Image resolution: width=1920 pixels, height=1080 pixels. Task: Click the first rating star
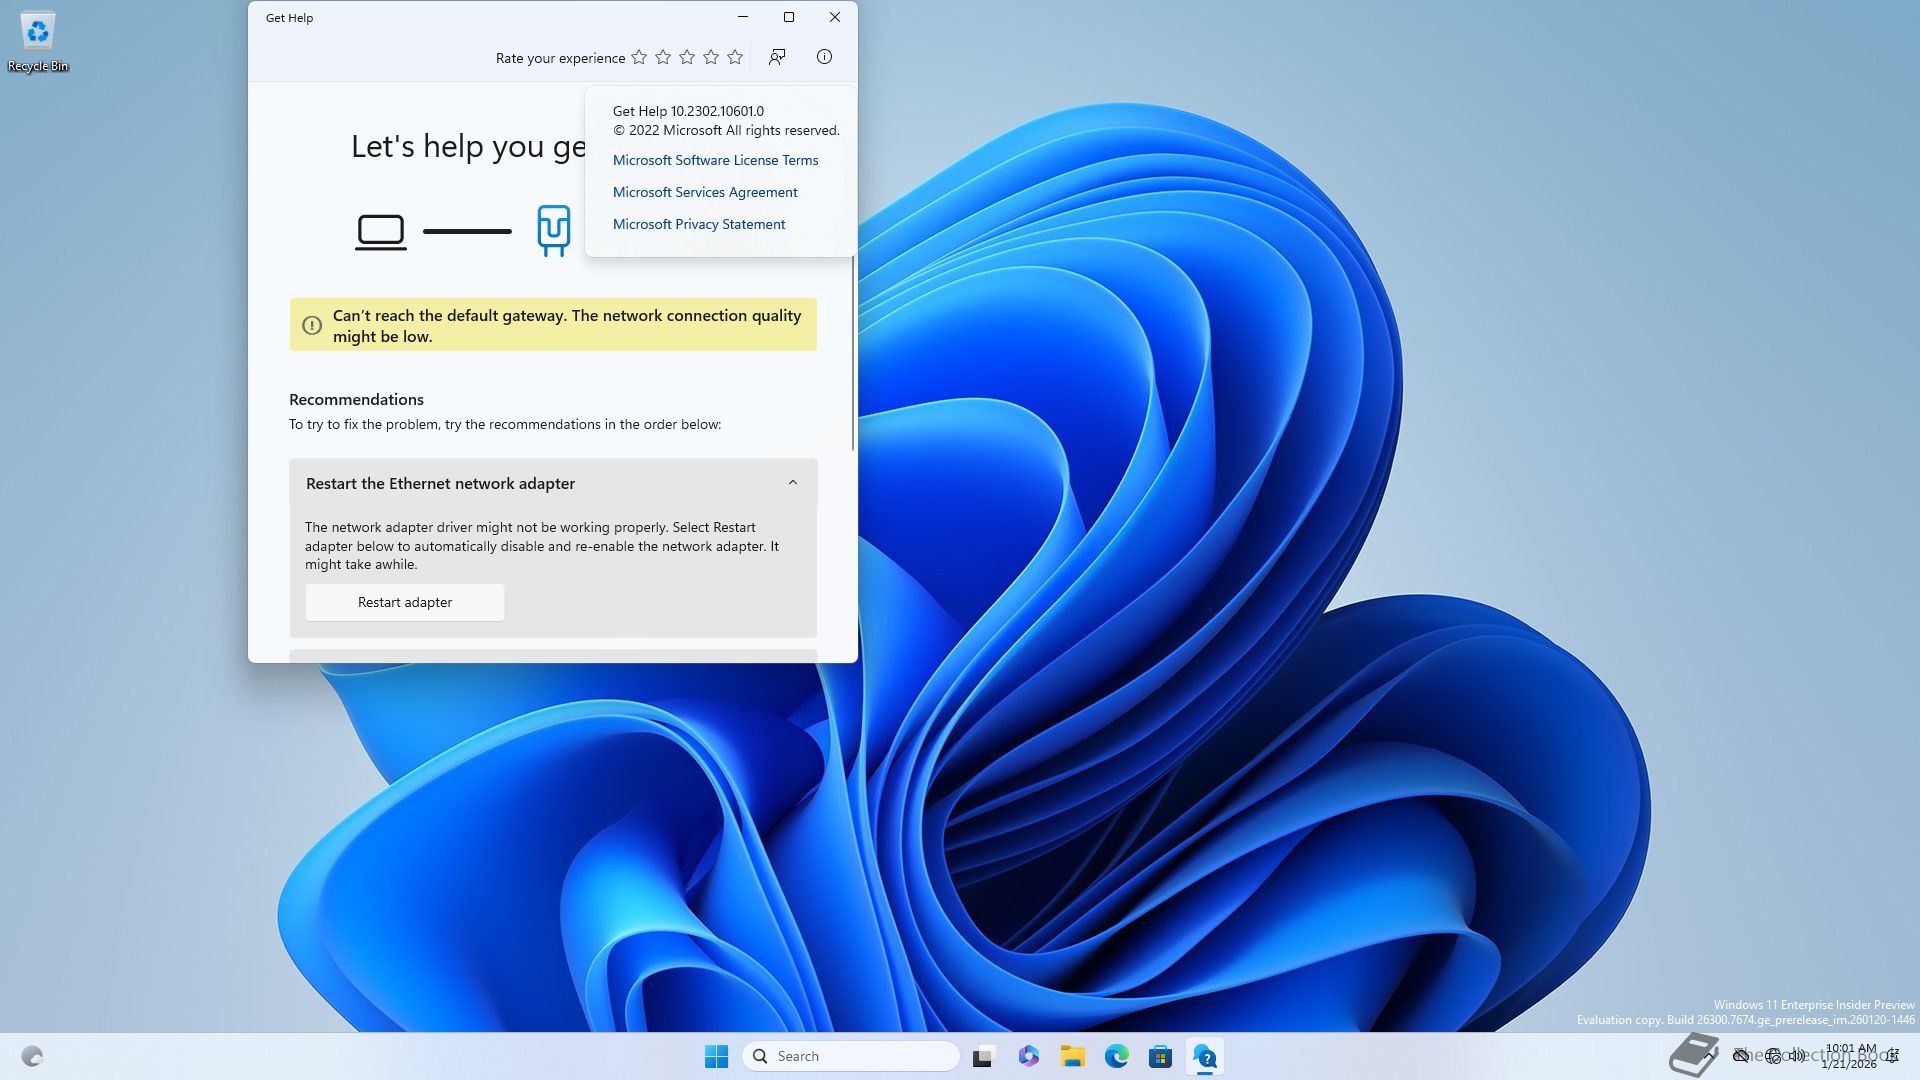coord(639,58)
